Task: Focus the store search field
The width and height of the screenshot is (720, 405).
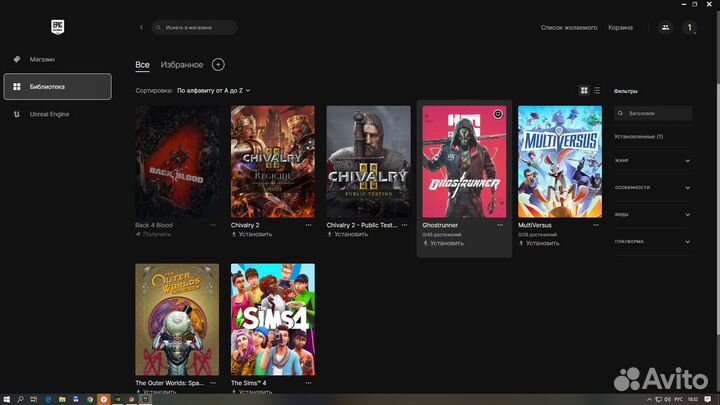Action: pyautogui.click(x=194, y=28)
